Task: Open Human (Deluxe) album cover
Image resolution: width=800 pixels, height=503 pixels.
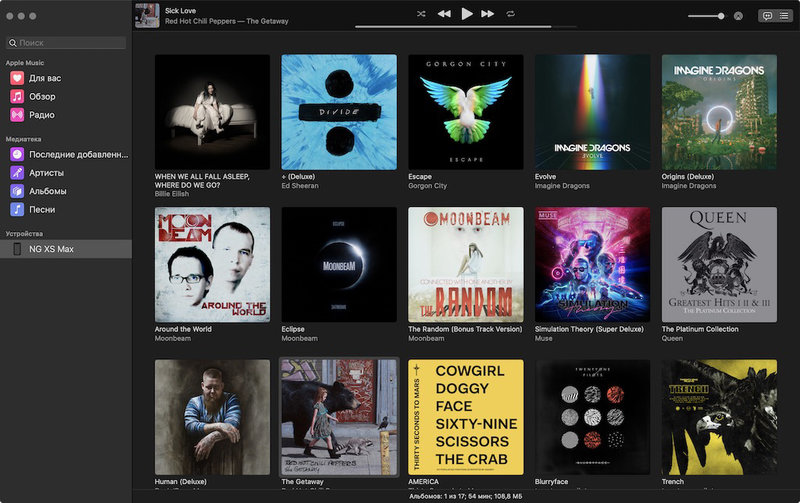Action: [x=212, y=417]
